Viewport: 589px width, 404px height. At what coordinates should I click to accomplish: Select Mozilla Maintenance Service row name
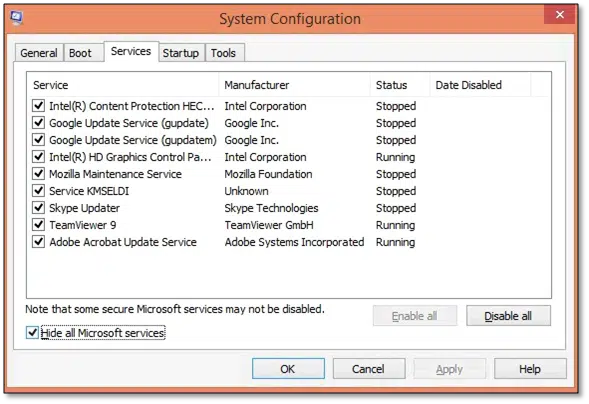tap(115, 174)
